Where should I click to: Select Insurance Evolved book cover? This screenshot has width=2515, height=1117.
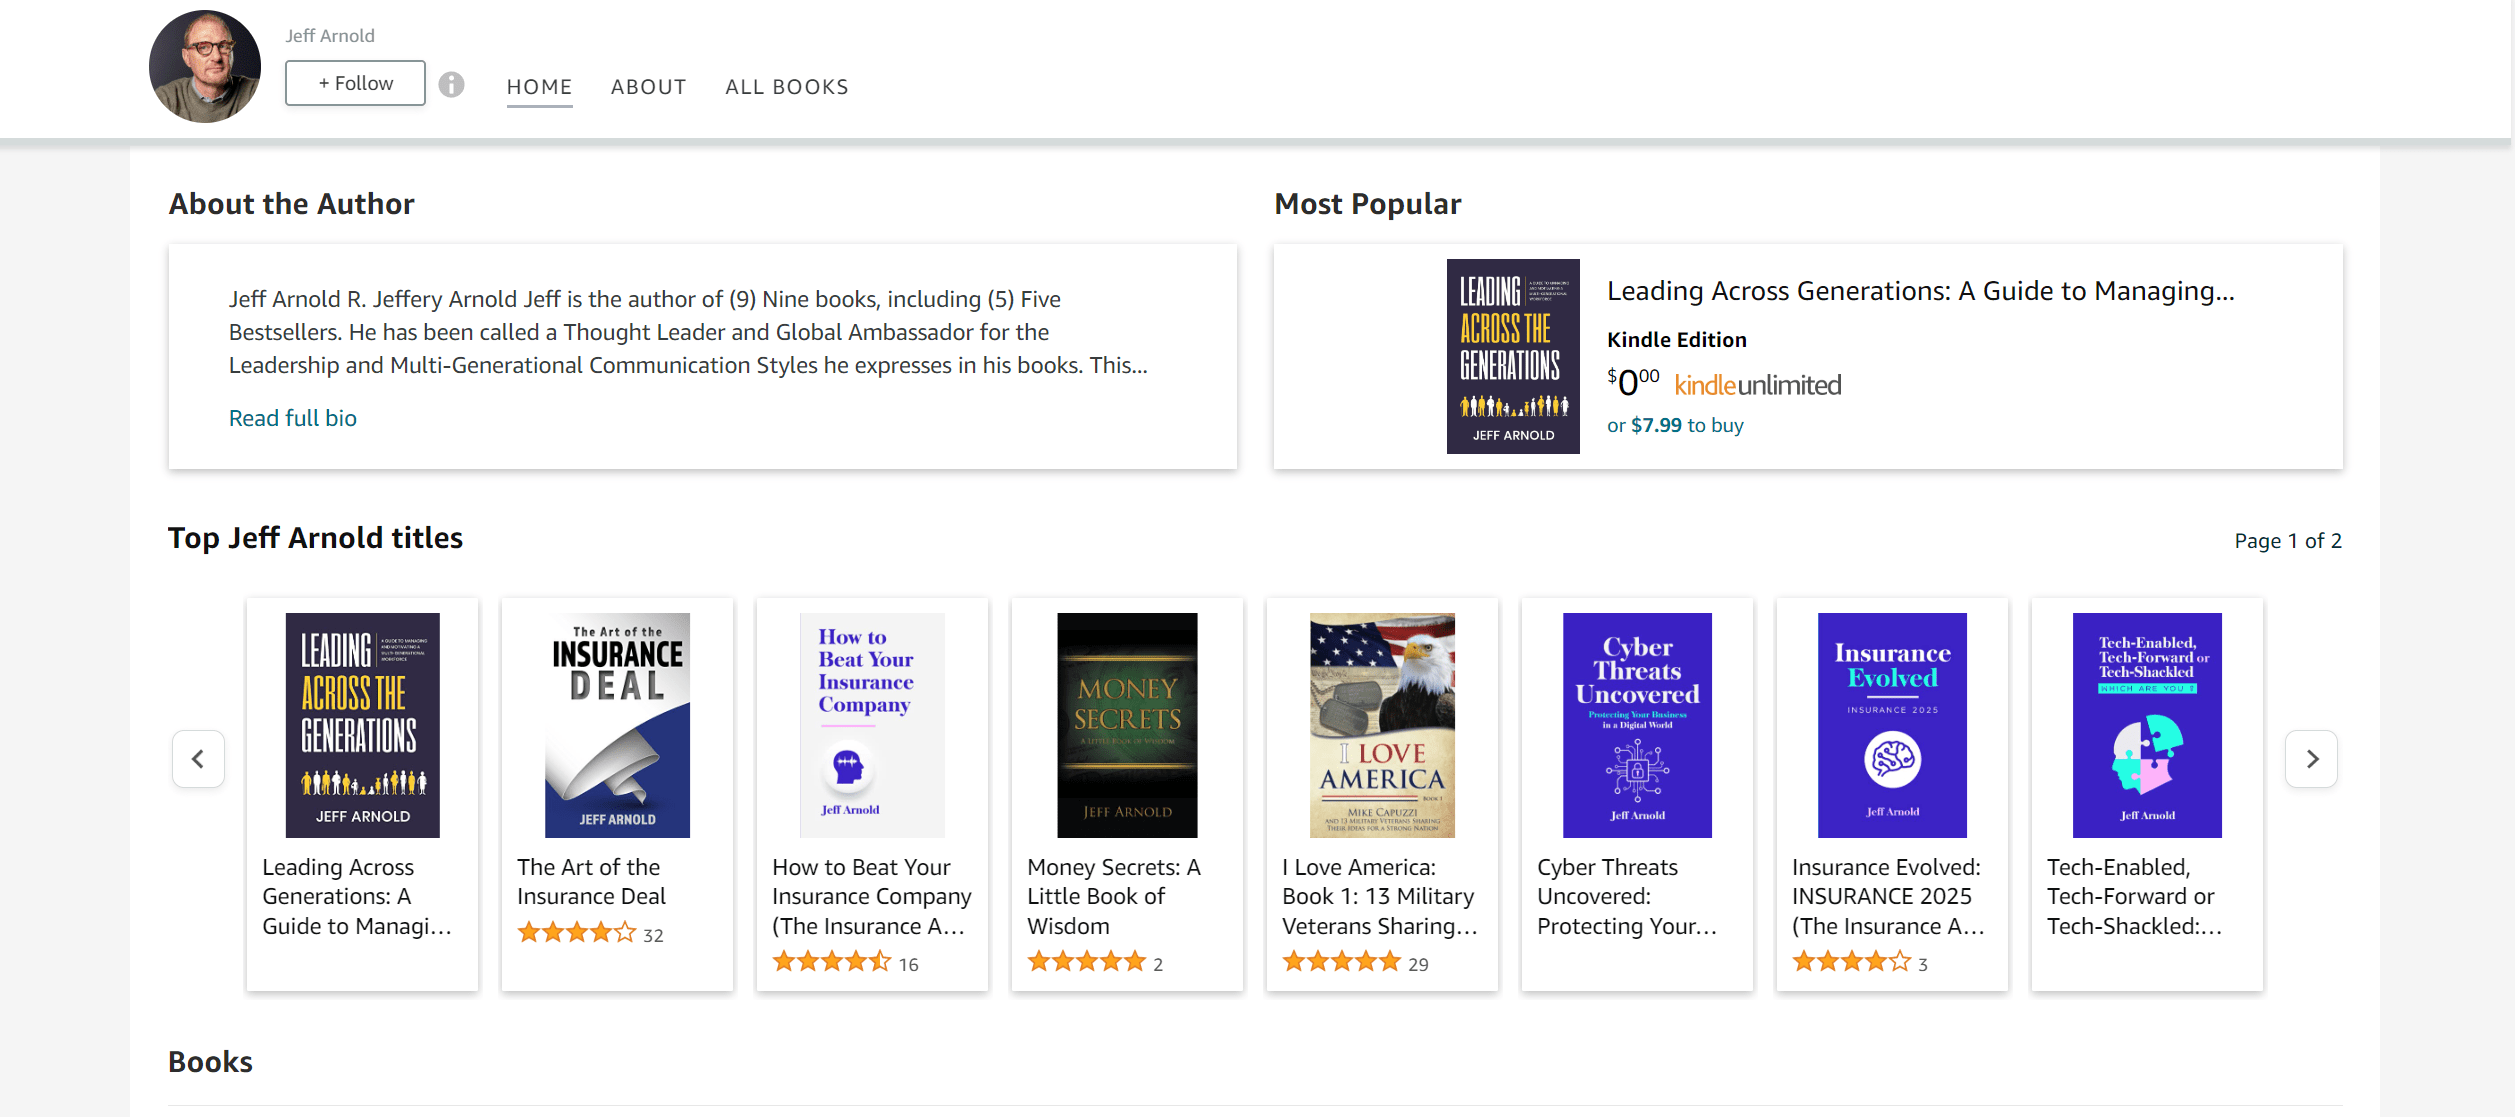coord(1892,725)
